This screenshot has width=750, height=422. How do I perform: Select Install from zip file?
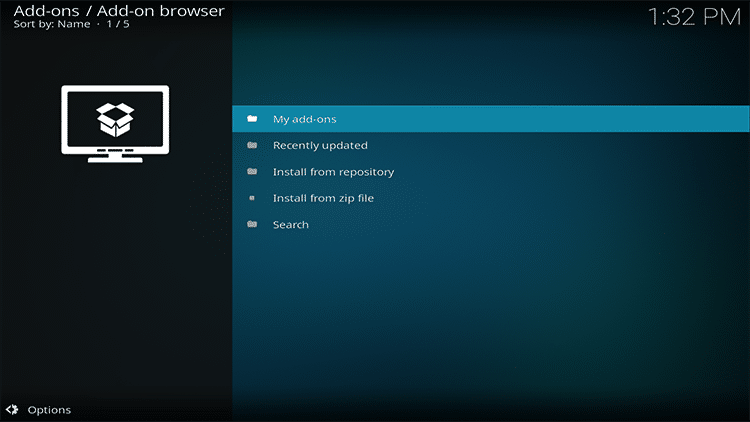tap(491, 198)
